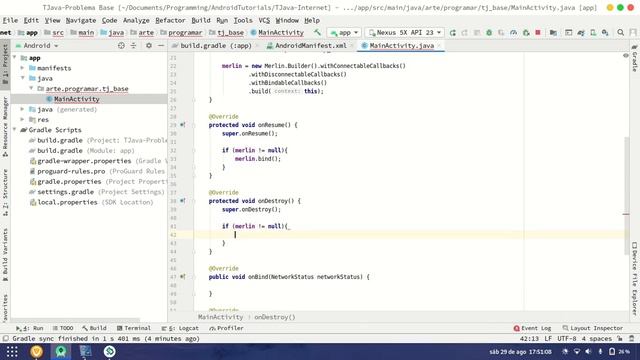Toggle the Resource Manager side tab
The height and width of the screenshot is (360, 640).
point(5,127)
